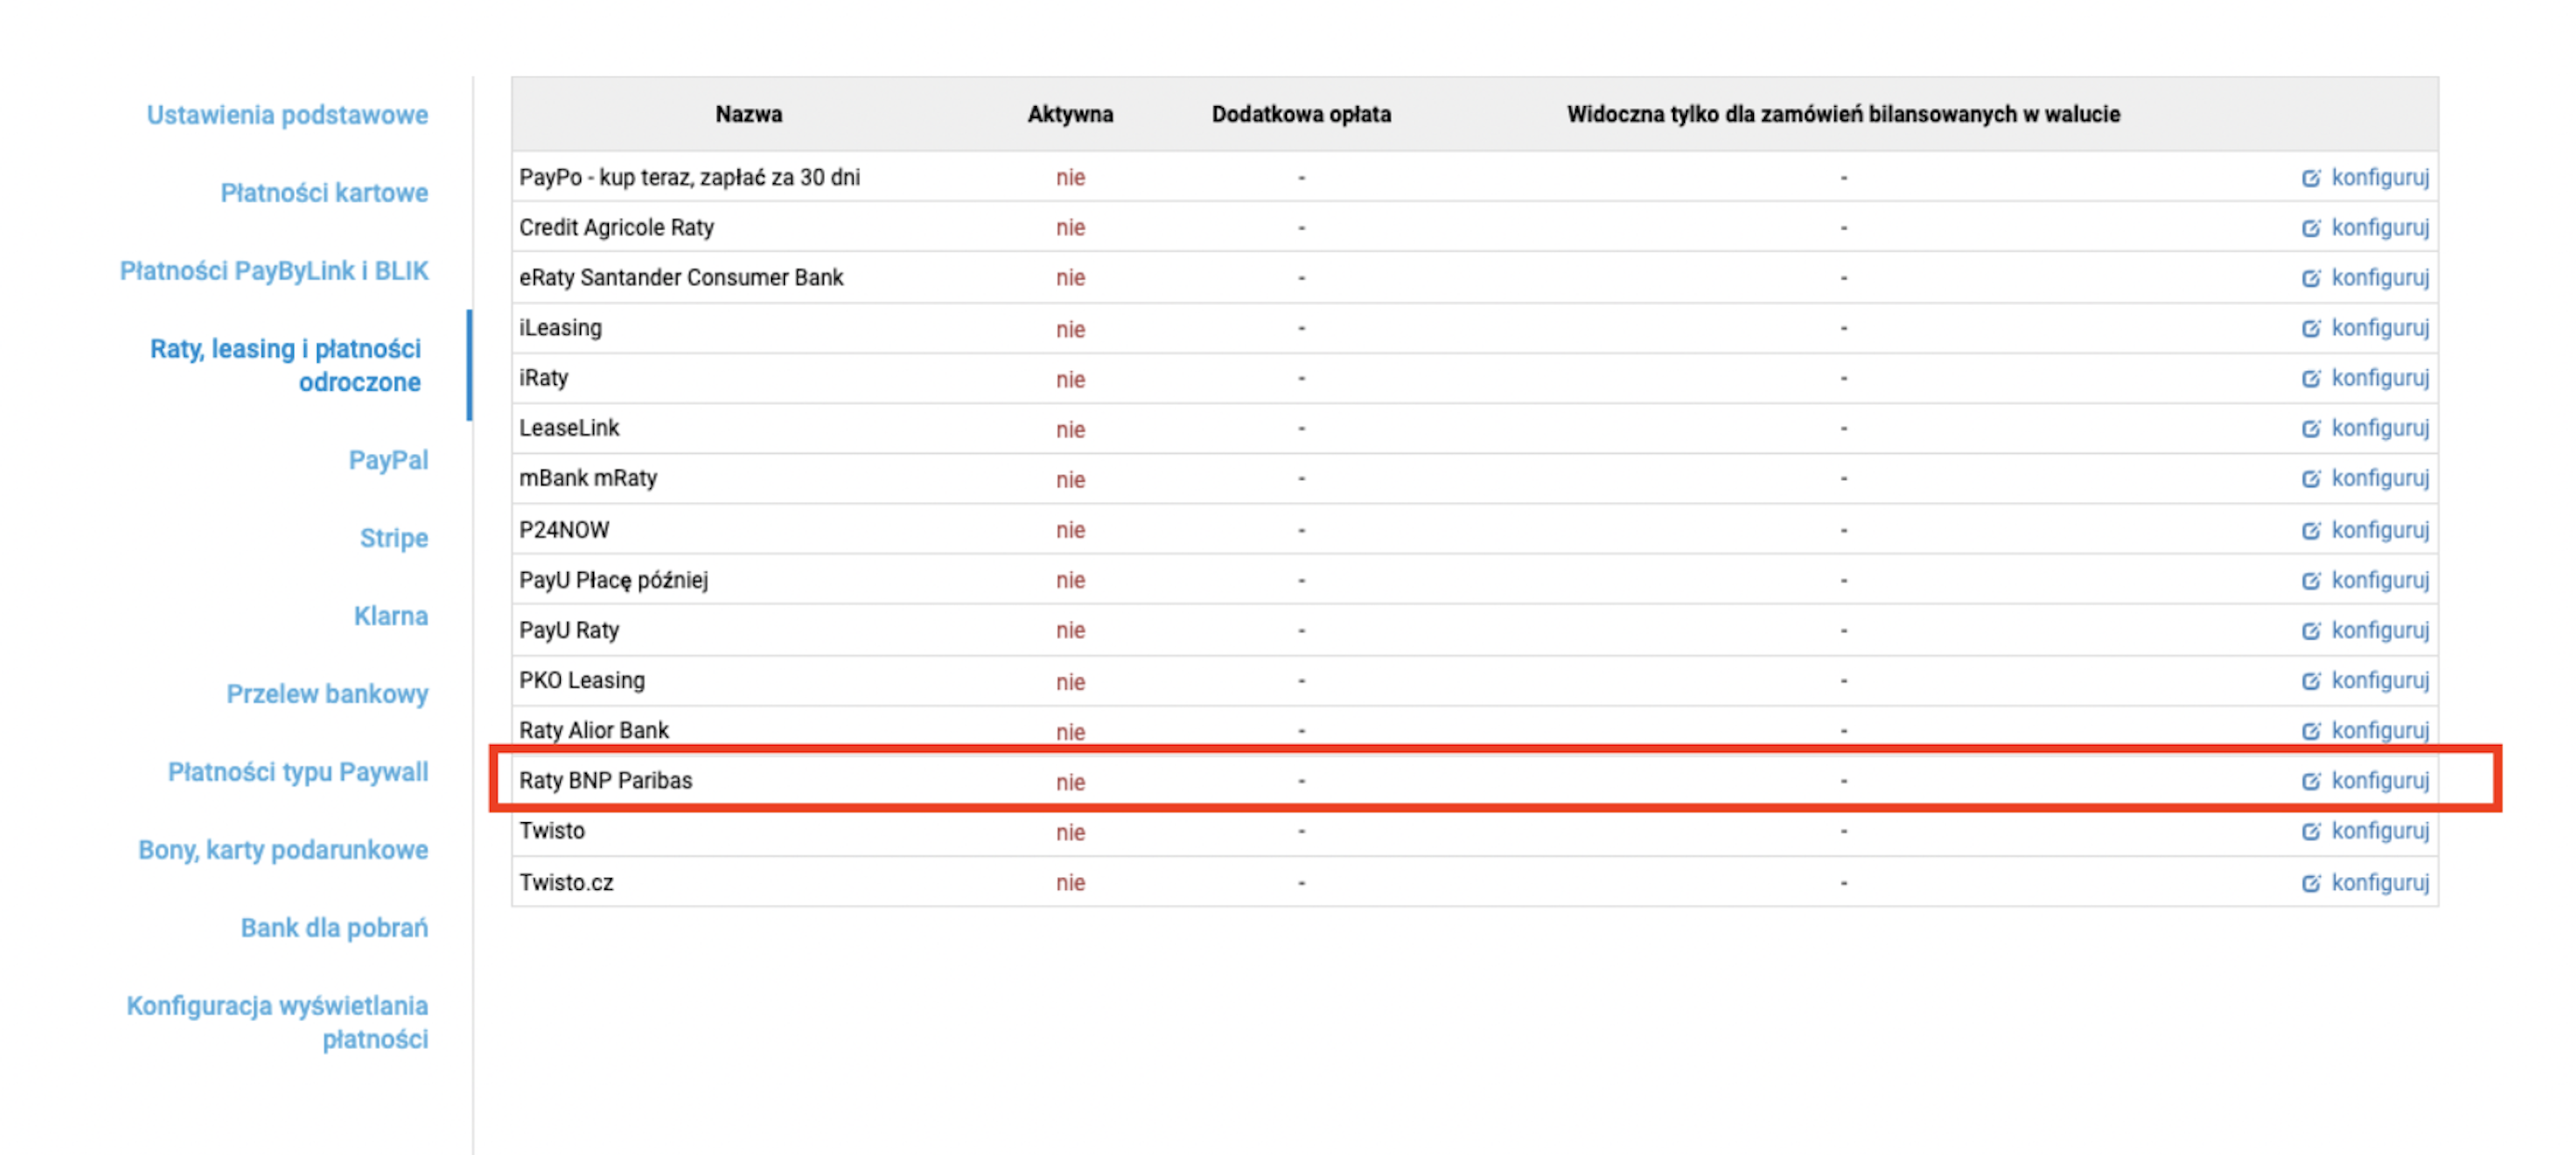Click the edit icon in the iLeasing row
The width and height of the screenshot is (2576, 1155).
tap(2311, 328)
